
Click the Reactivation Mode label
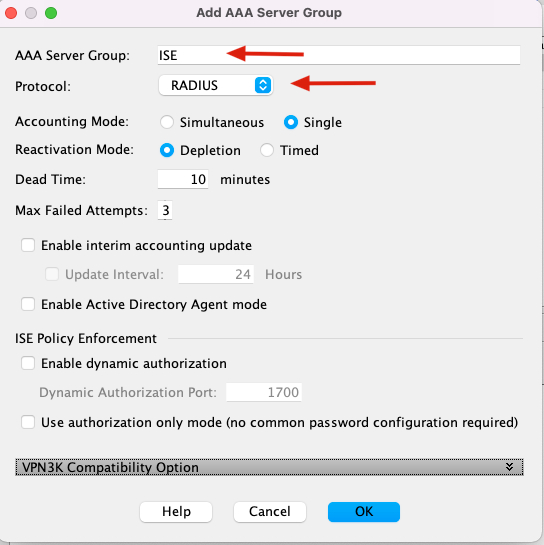(74, 149)
